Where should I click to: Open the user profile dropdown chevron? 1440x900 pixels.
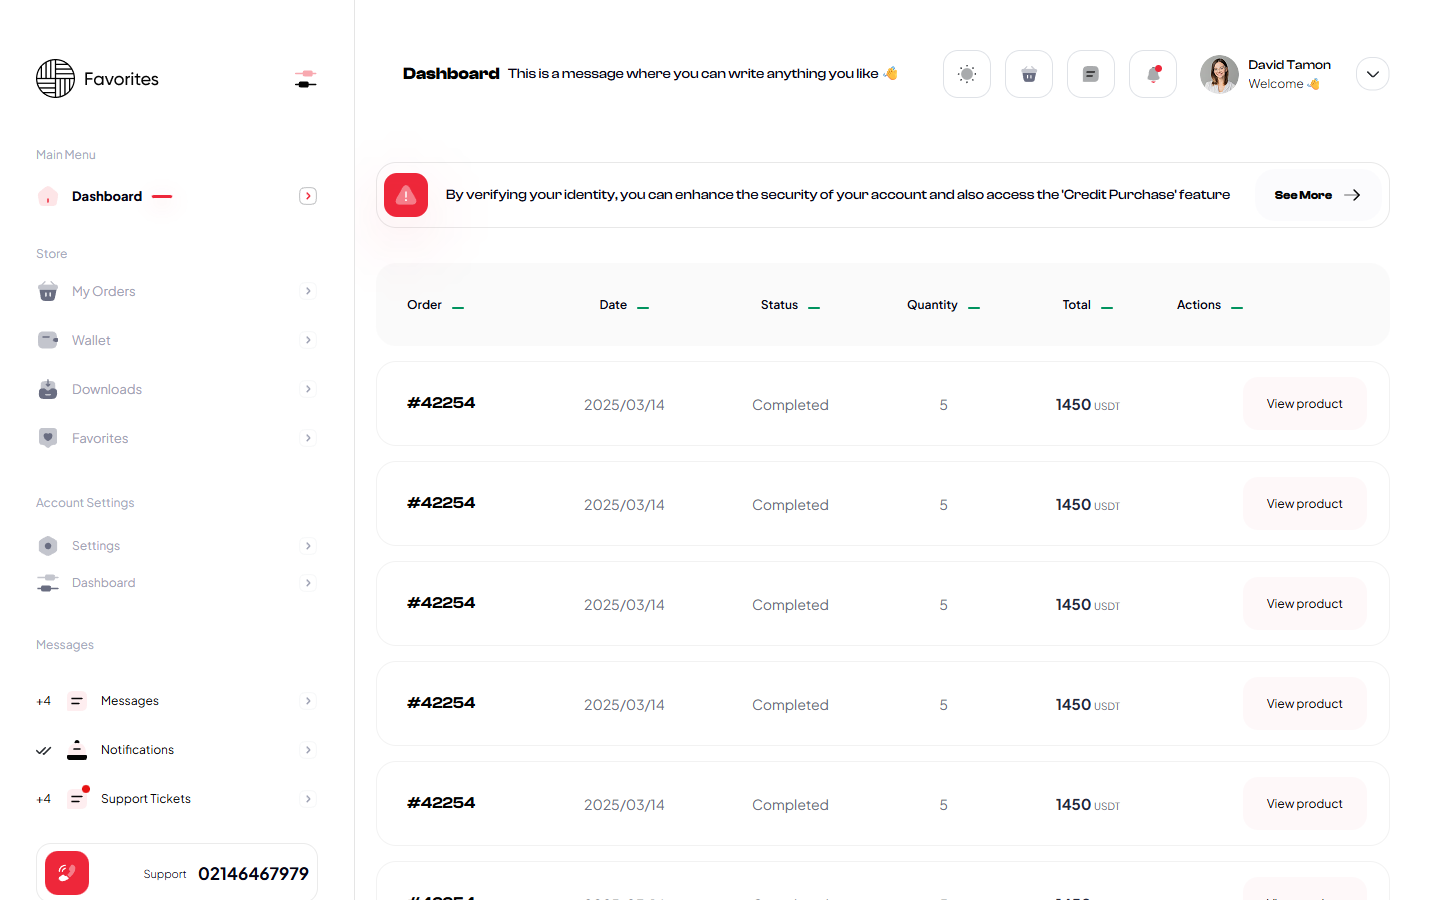click(x=1372, y=74)
